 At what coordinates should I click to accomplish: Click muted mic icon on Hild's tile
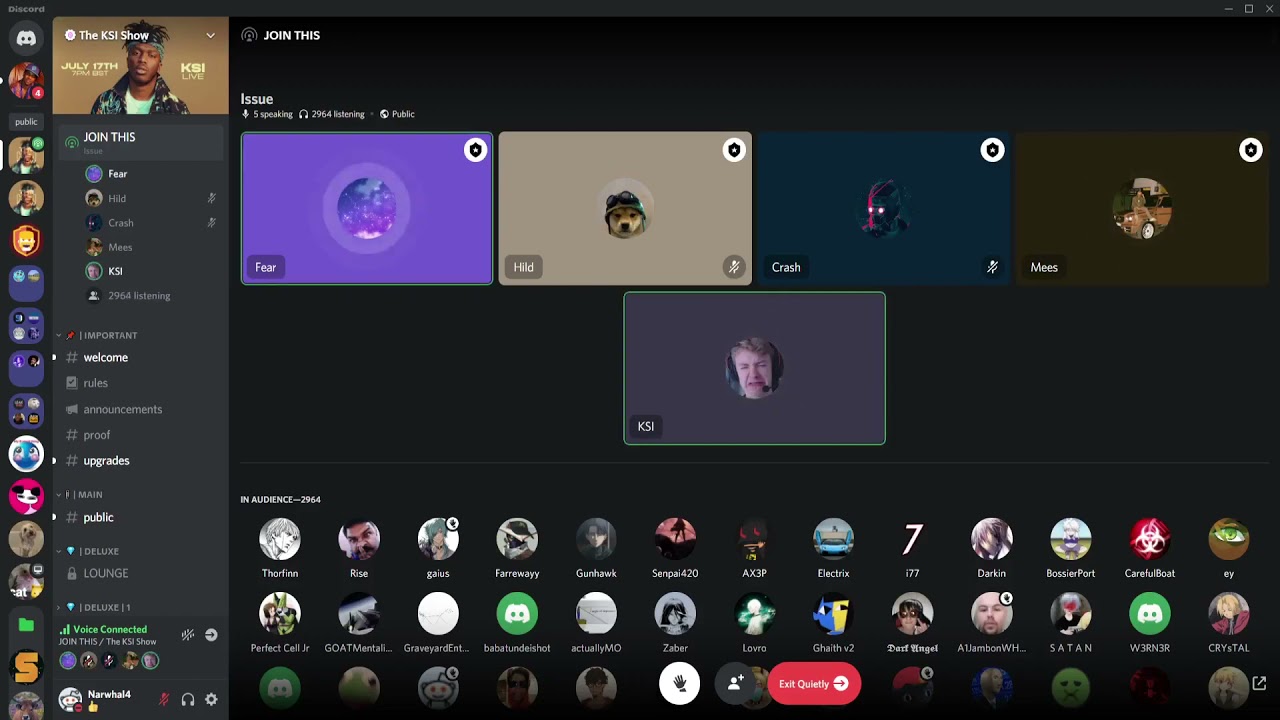734,267
